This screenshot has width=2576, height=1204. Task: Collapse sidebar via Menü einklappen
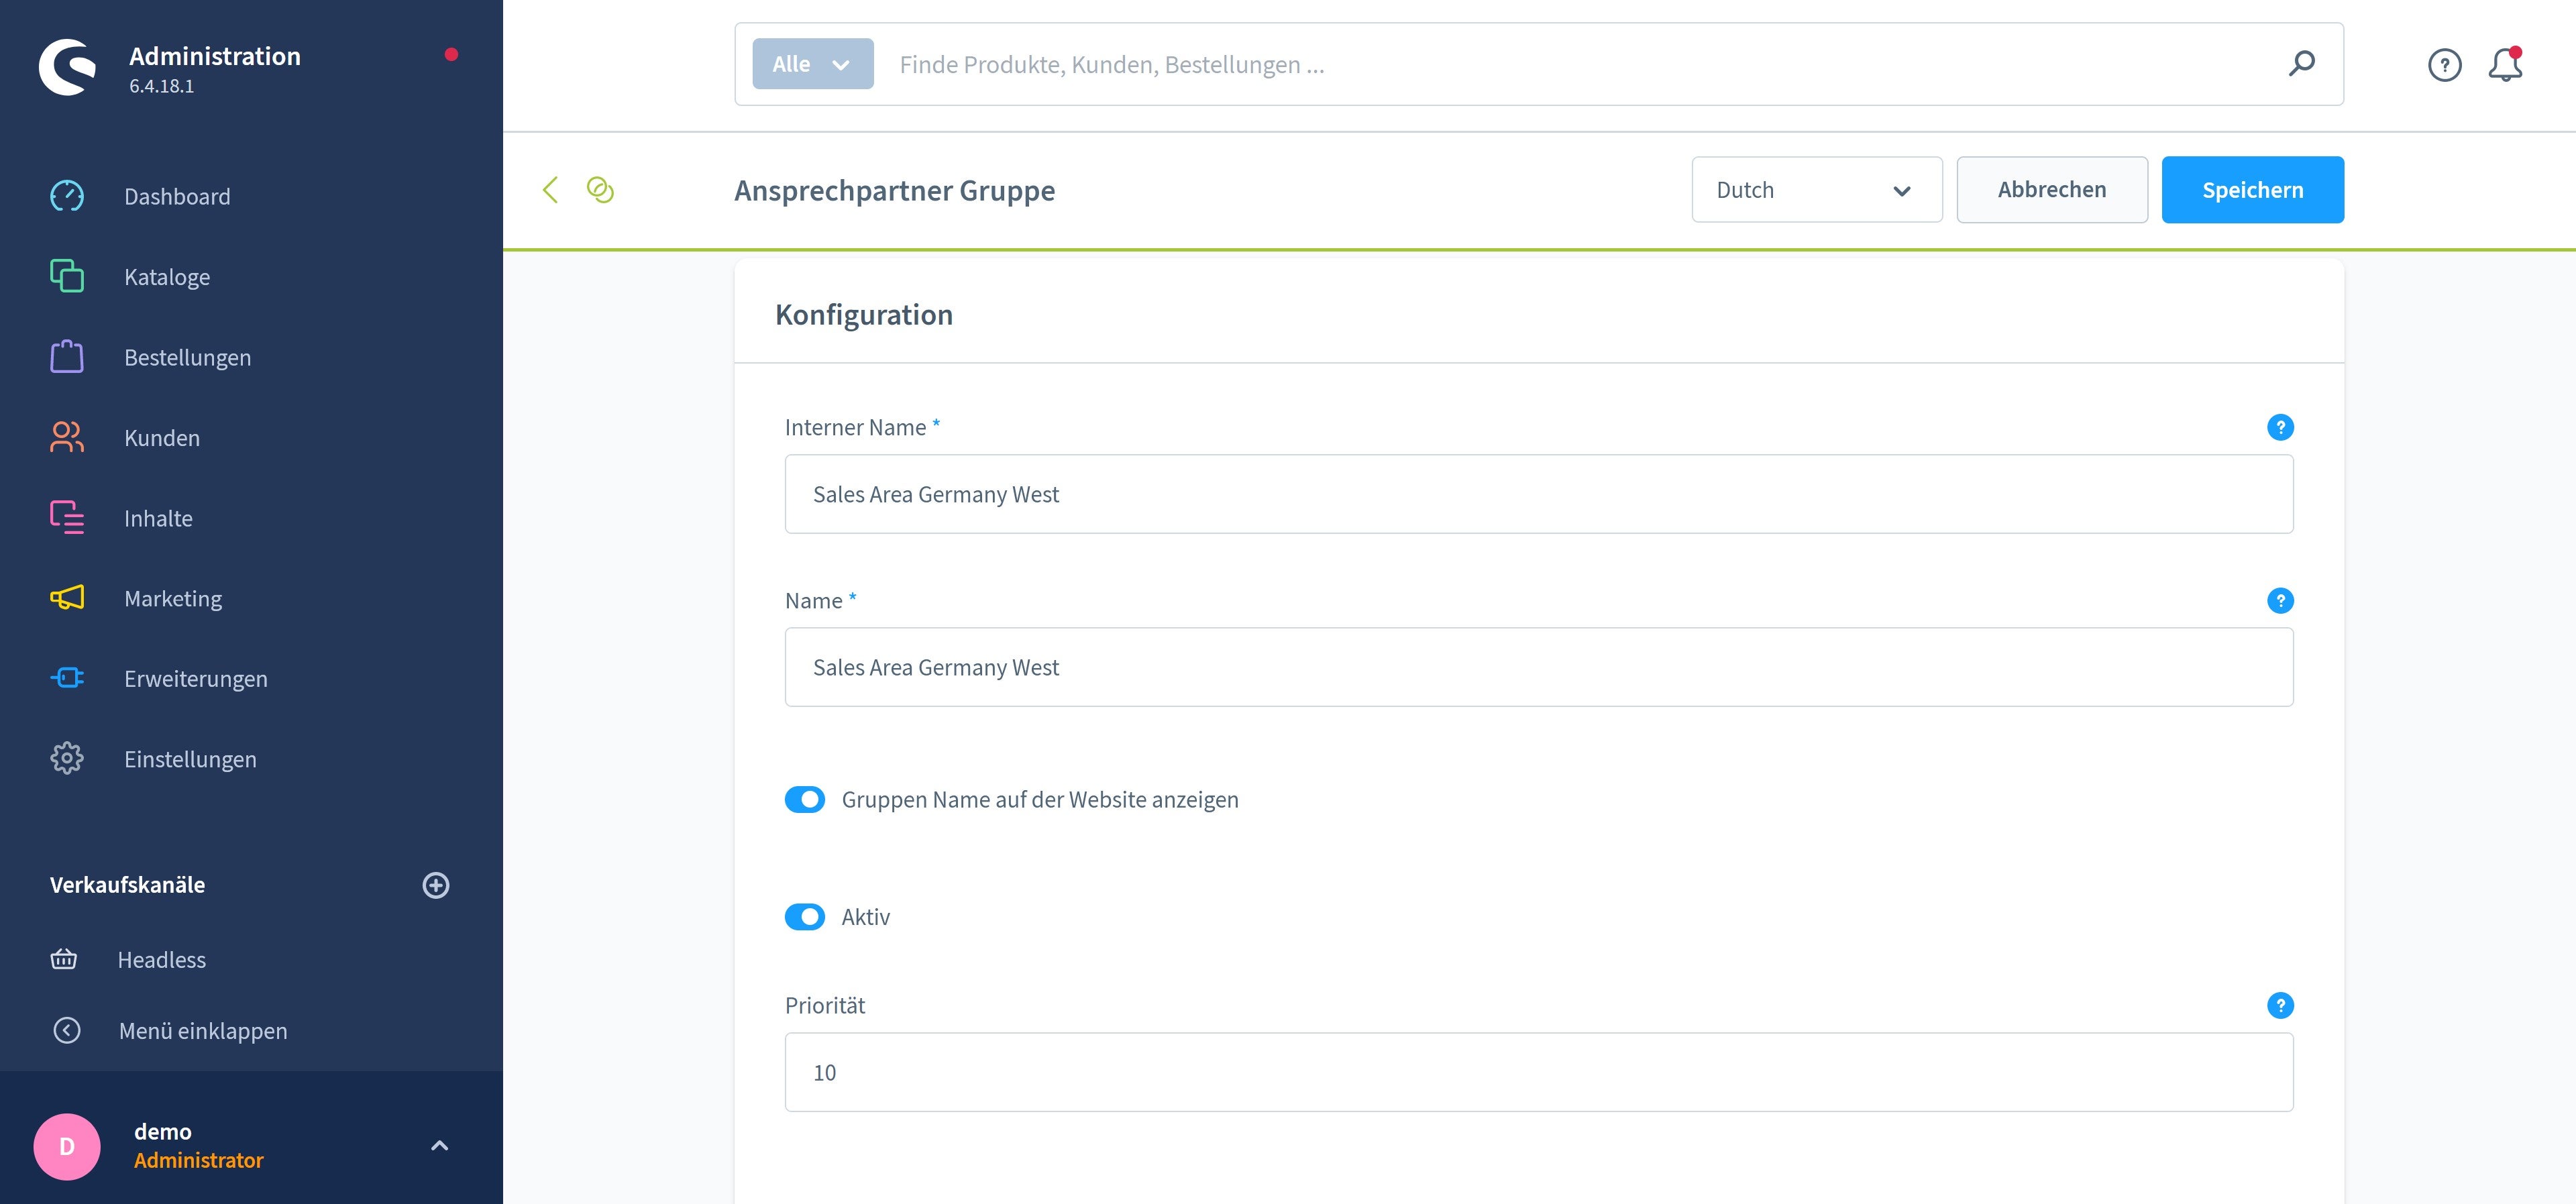pos(250,1030)
